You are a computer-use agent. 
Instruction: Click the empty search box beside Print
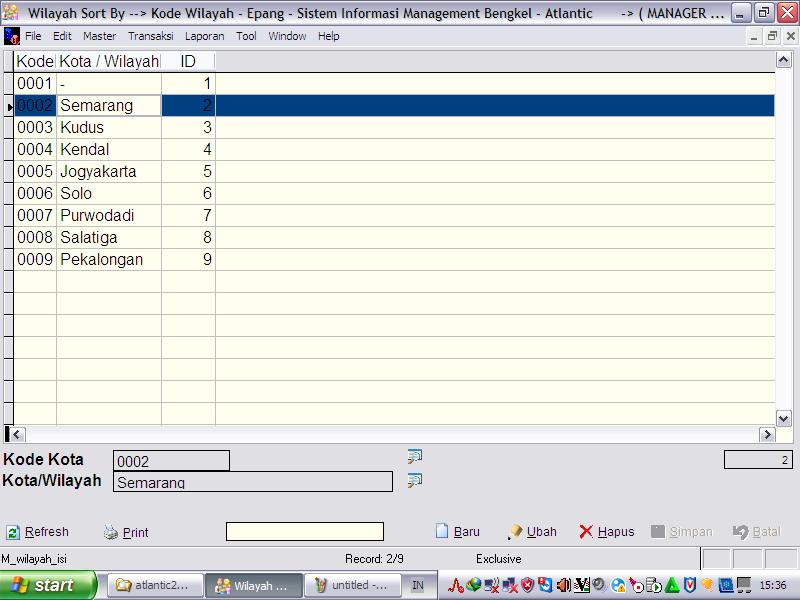pos(304,532)
